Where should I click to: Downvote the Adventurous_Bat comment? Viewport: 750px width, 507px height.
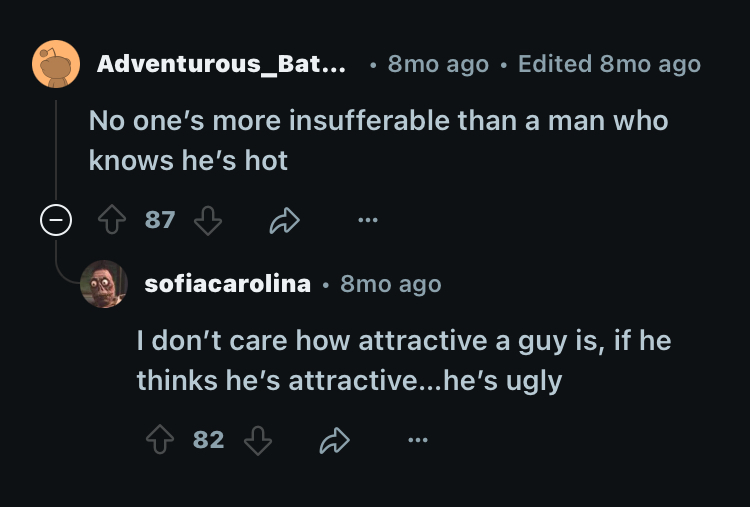pyautogui.click(x=208, y=220)
